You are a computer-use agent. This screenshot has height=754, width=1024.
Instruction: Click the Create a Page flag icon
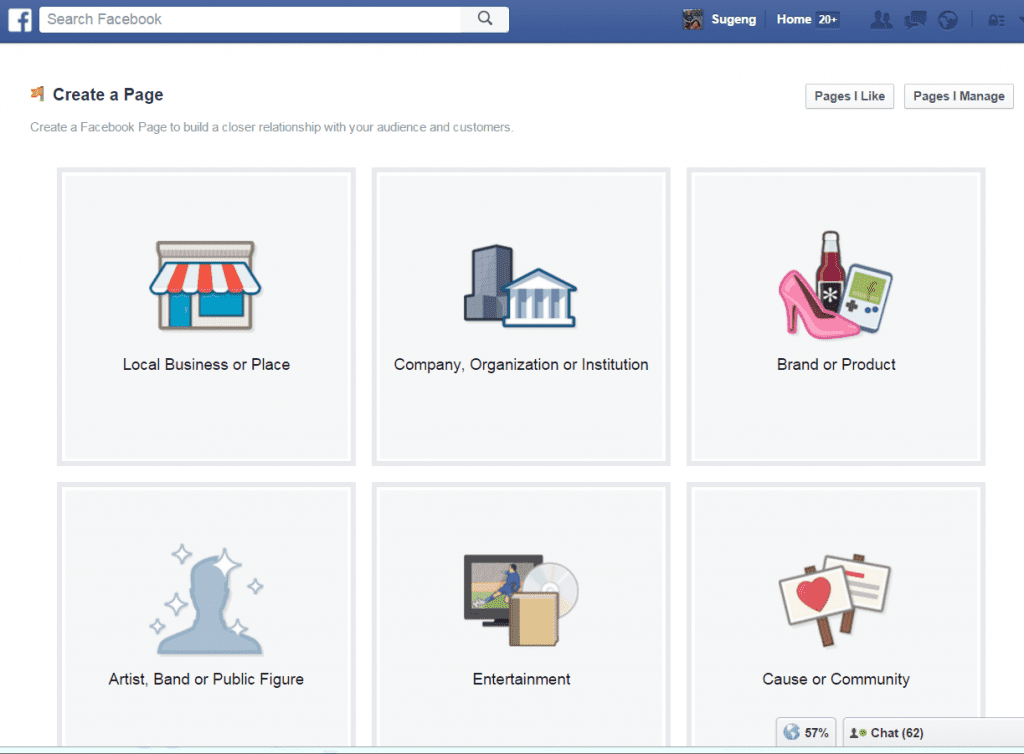click(37, 94)
